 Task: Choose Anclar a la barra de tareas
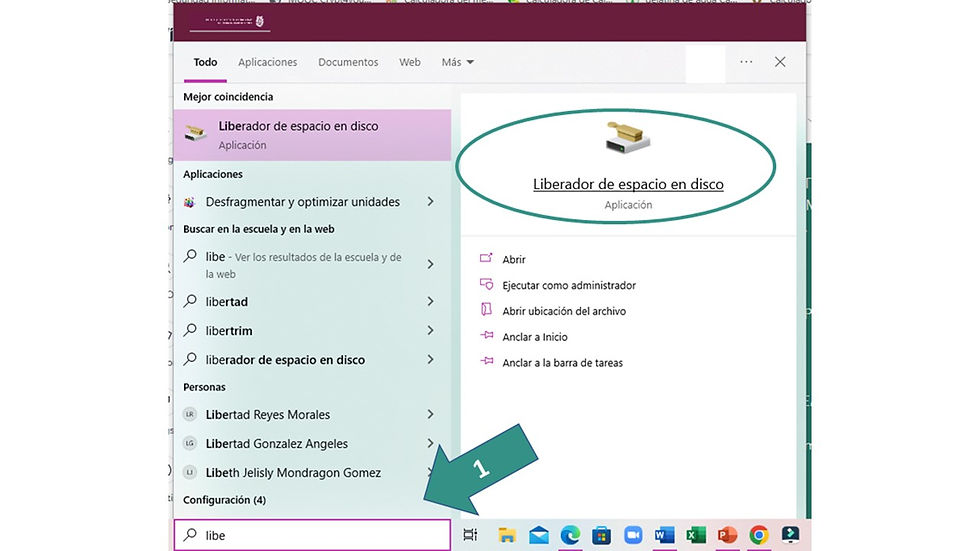(562, 362)
